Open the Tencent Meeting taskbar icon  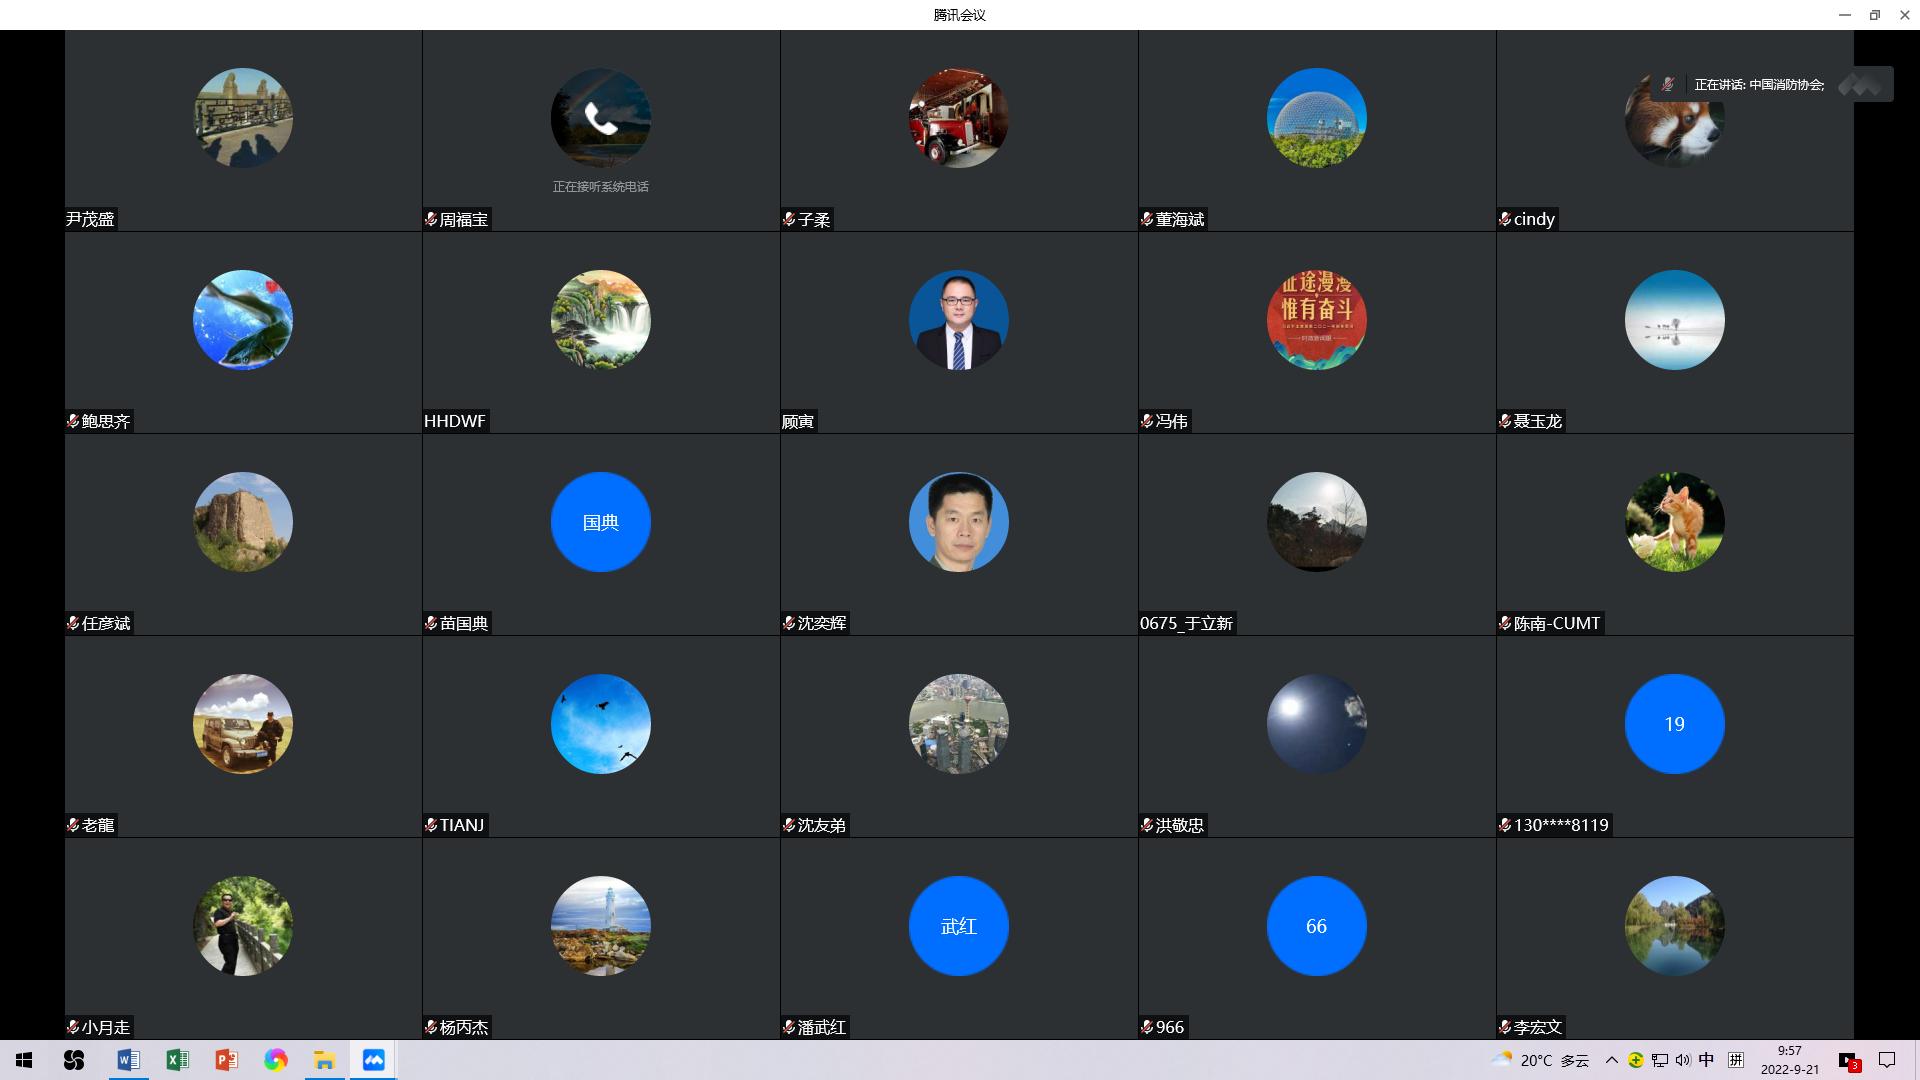point(373,1060)
